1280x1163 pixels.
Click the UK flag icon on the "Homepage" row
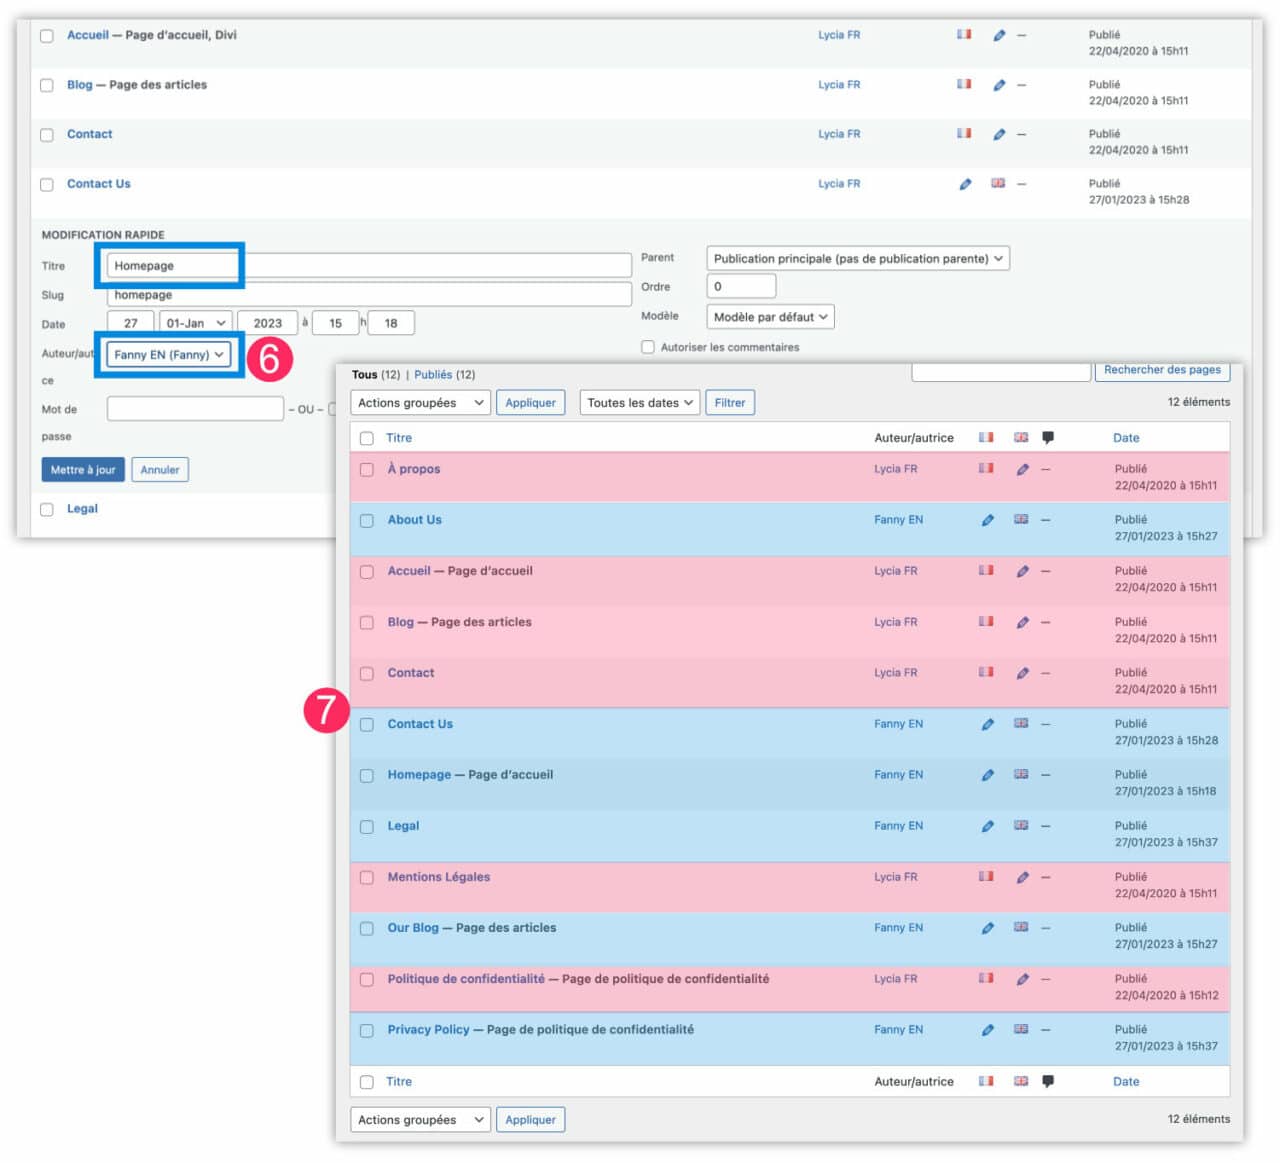(x=1021, y=774)
